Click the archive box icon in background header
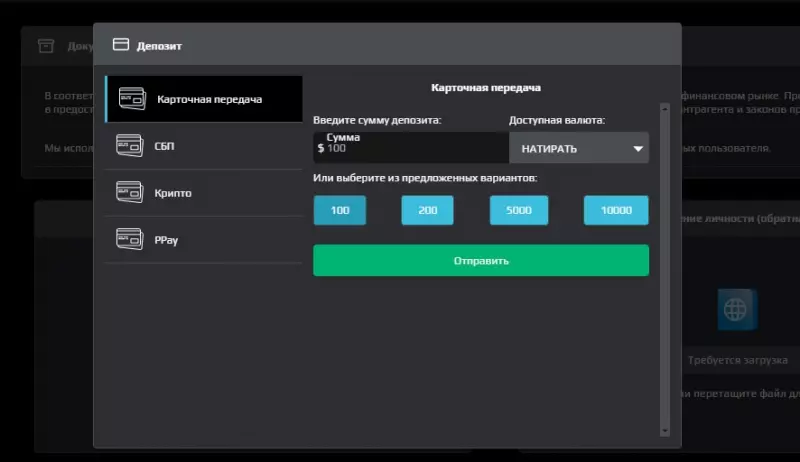Viewport: 800px width, 462px height. [46, 46]
